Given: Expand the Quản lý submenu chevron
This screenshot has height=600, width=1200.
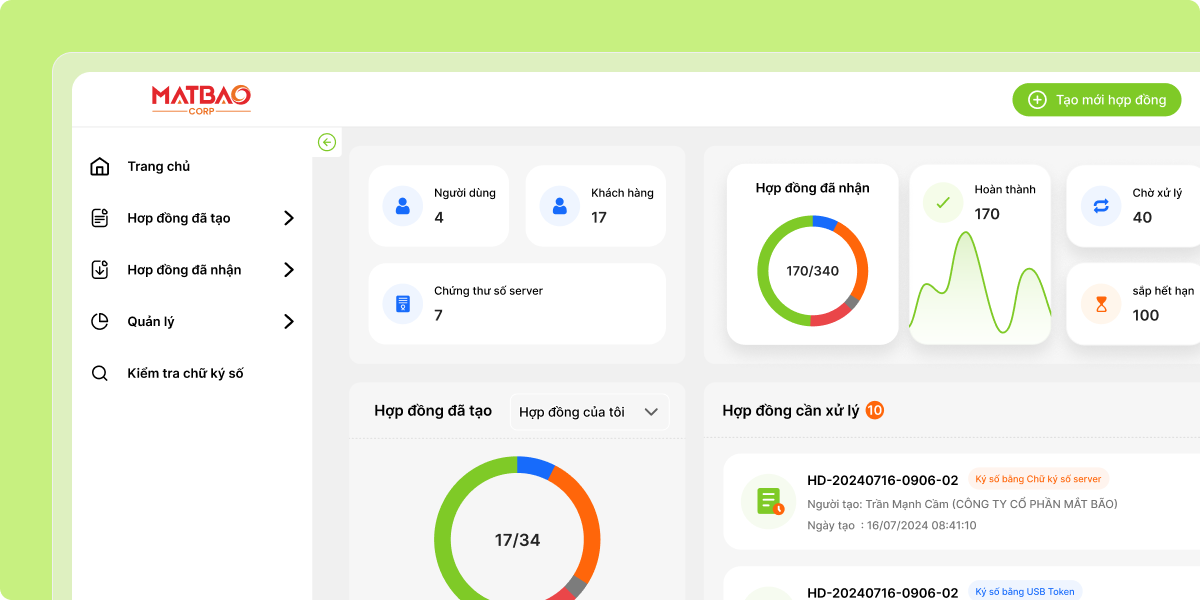Looking at the screenshot, I should coord(289,322).
